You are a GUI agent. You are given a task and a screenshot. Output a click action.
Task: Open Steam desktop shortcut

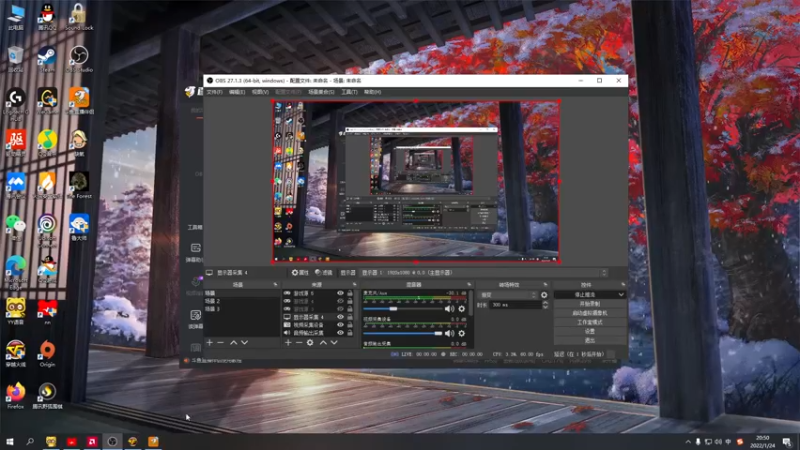pos(47,59)
